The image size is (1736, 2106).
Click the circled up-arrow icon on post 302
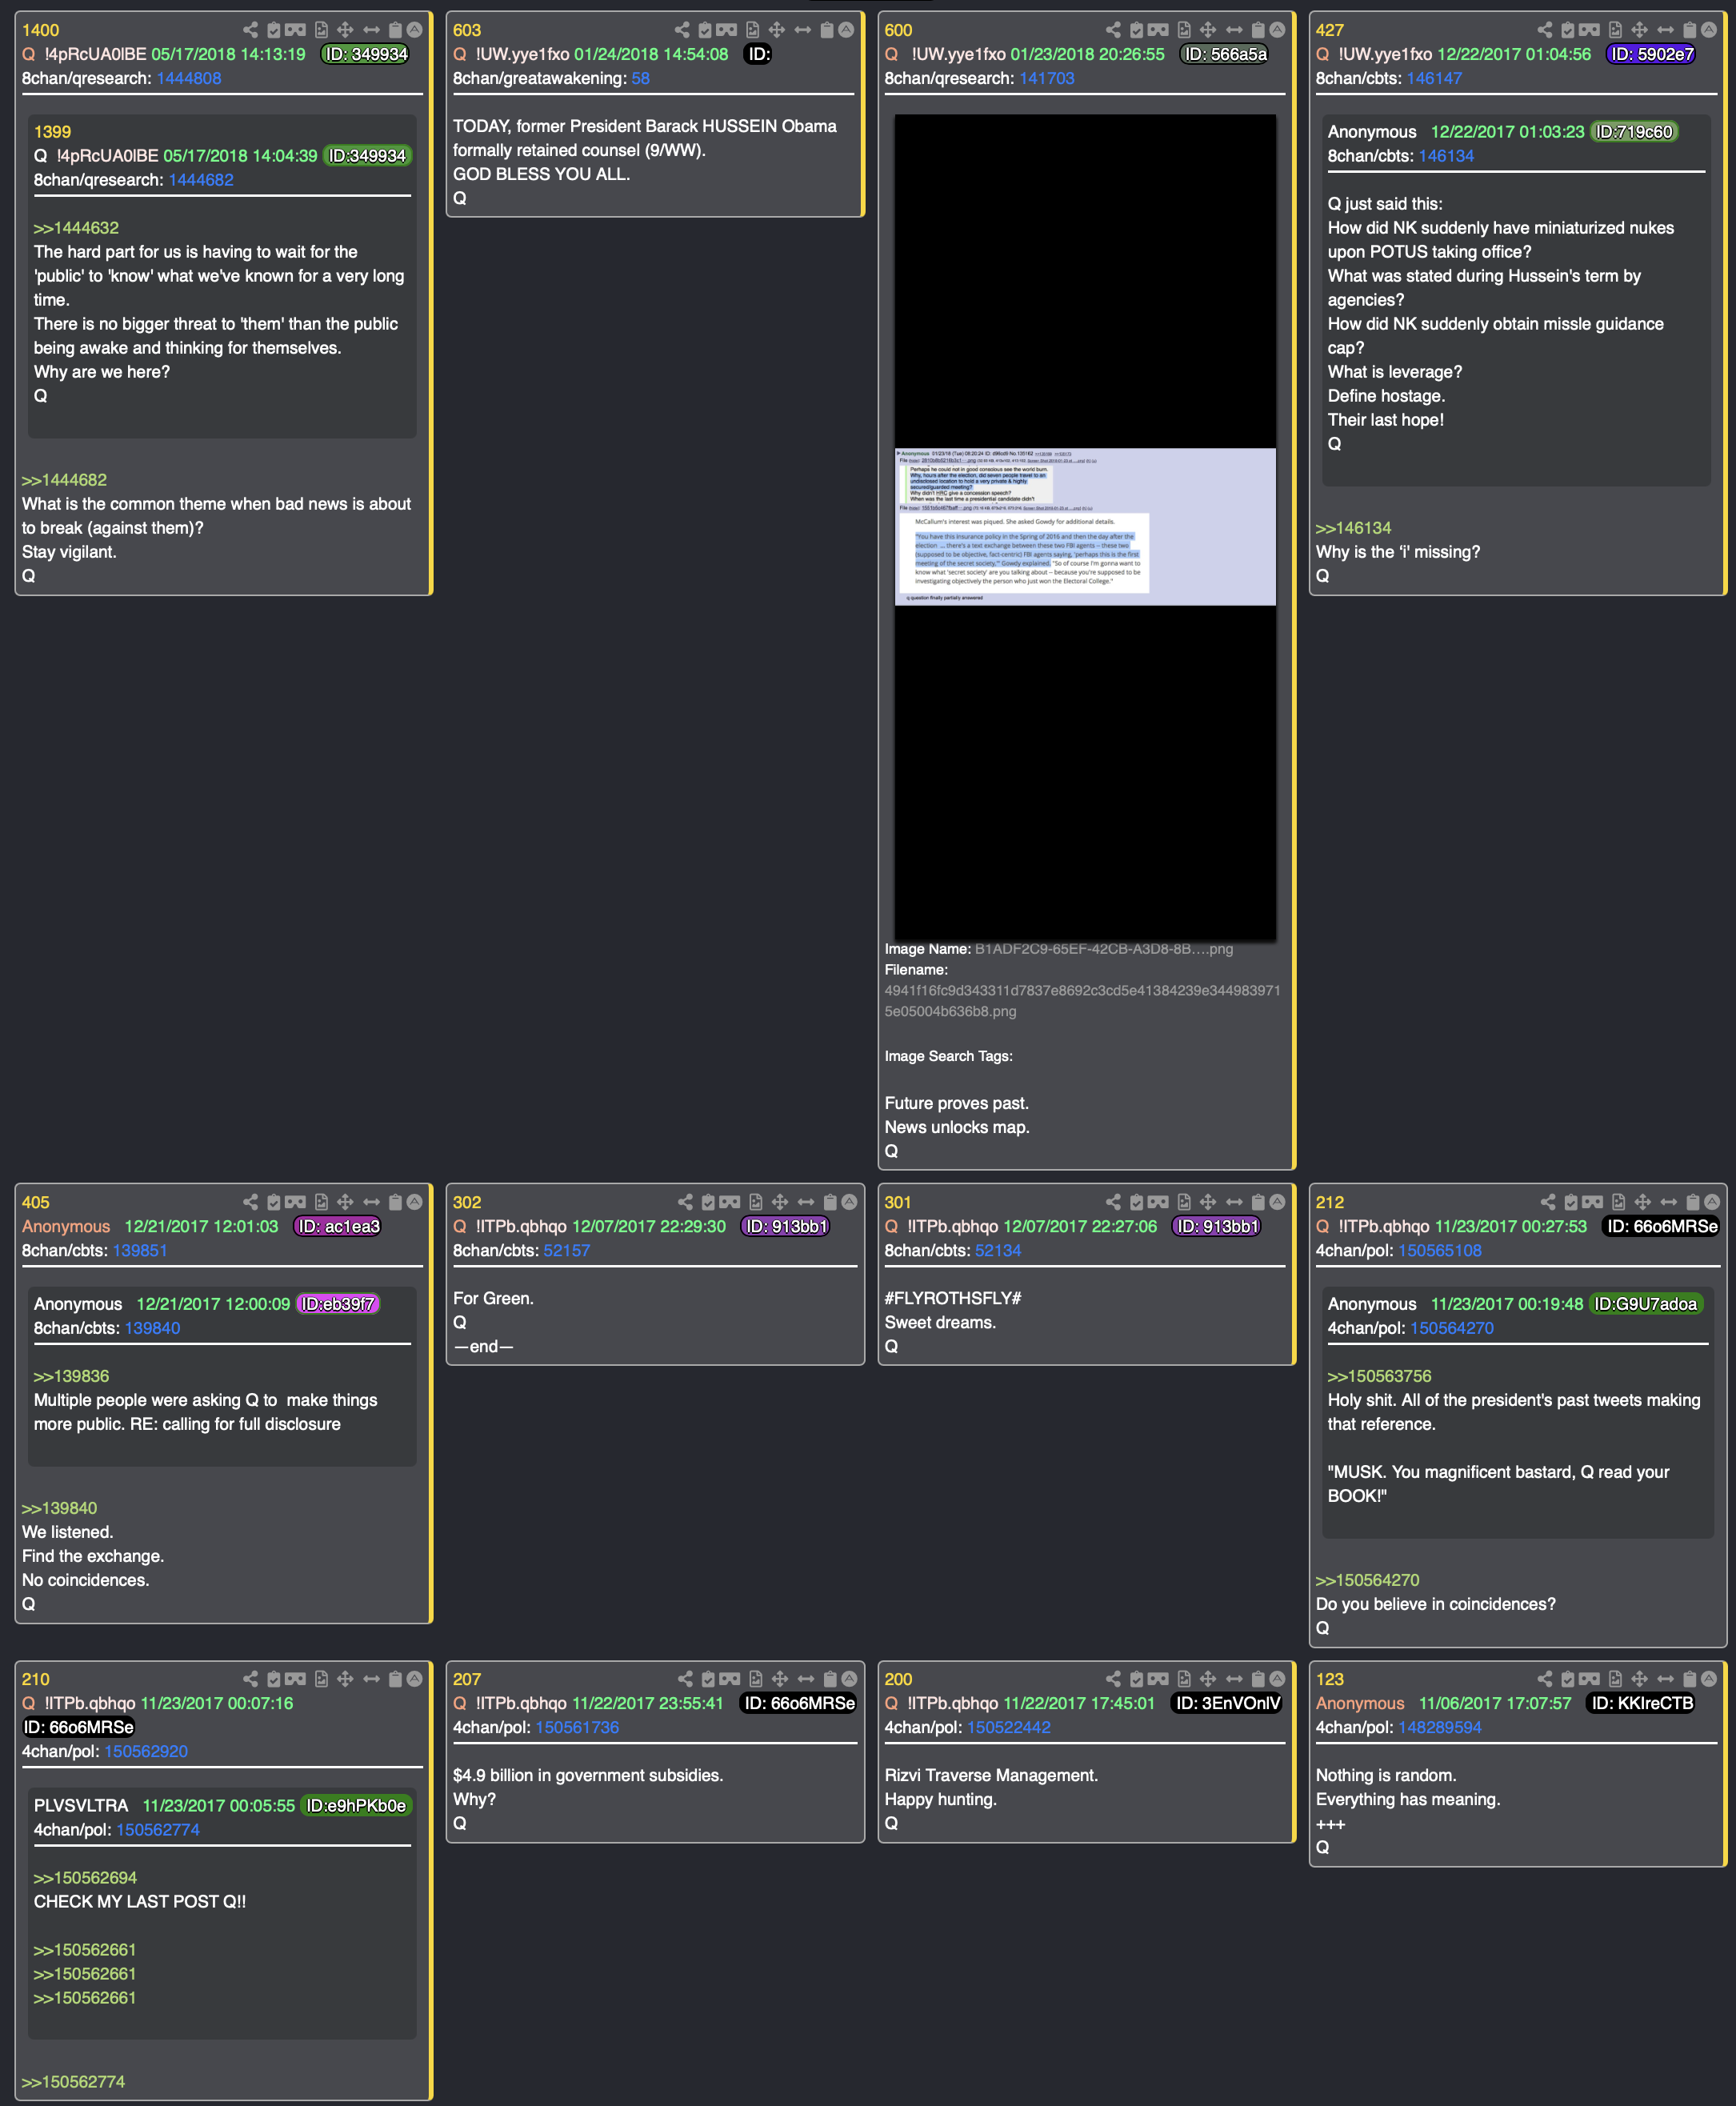point(849,1202)
